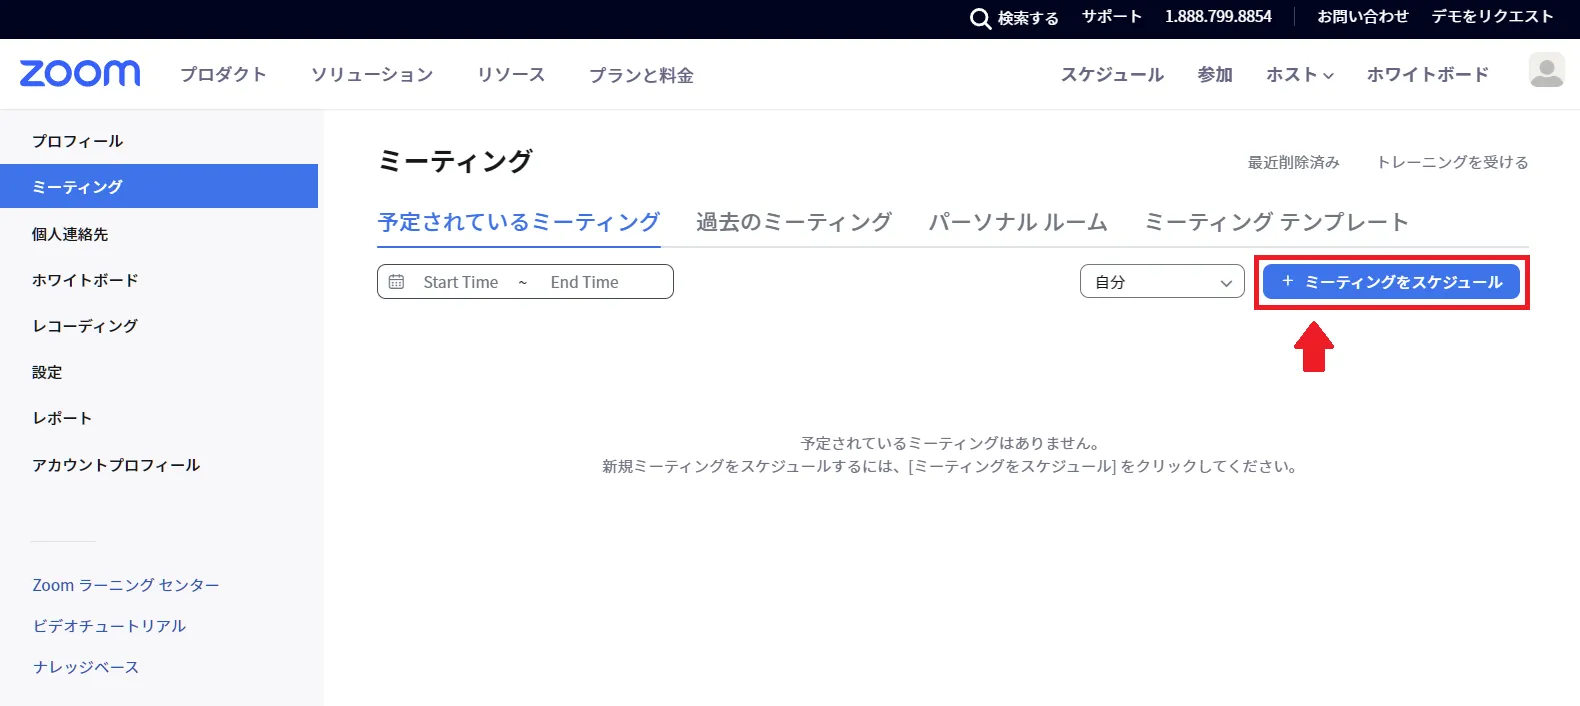
Task: Switch to 過去のミーティング tab
Action: [x=793, y=222]
